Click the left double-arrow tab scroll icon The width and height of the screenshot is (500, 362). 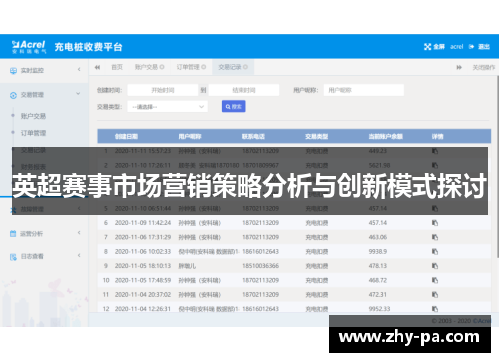(97, 67)
